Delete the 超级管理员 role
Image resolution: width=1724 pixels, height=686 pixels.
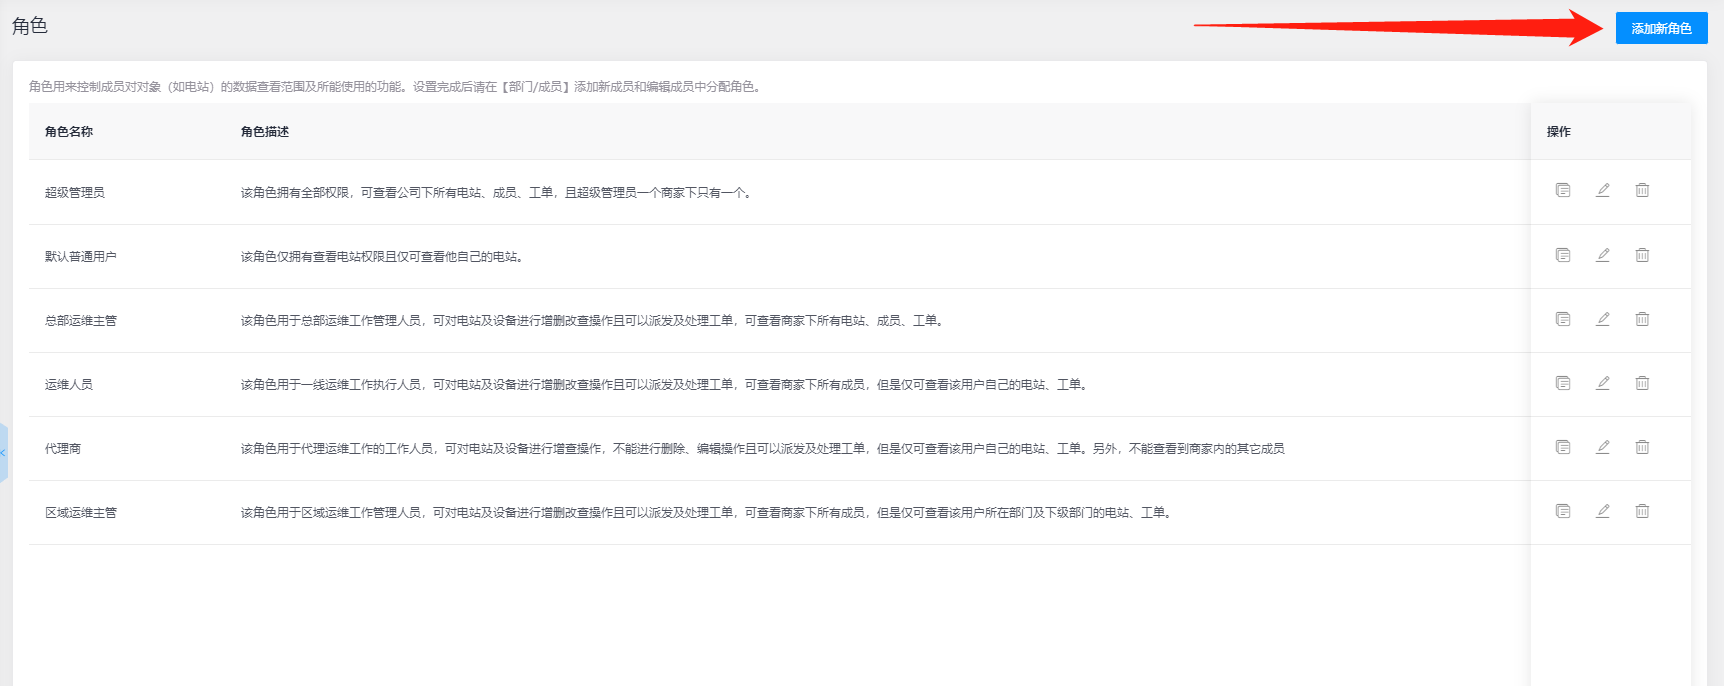1642,190
